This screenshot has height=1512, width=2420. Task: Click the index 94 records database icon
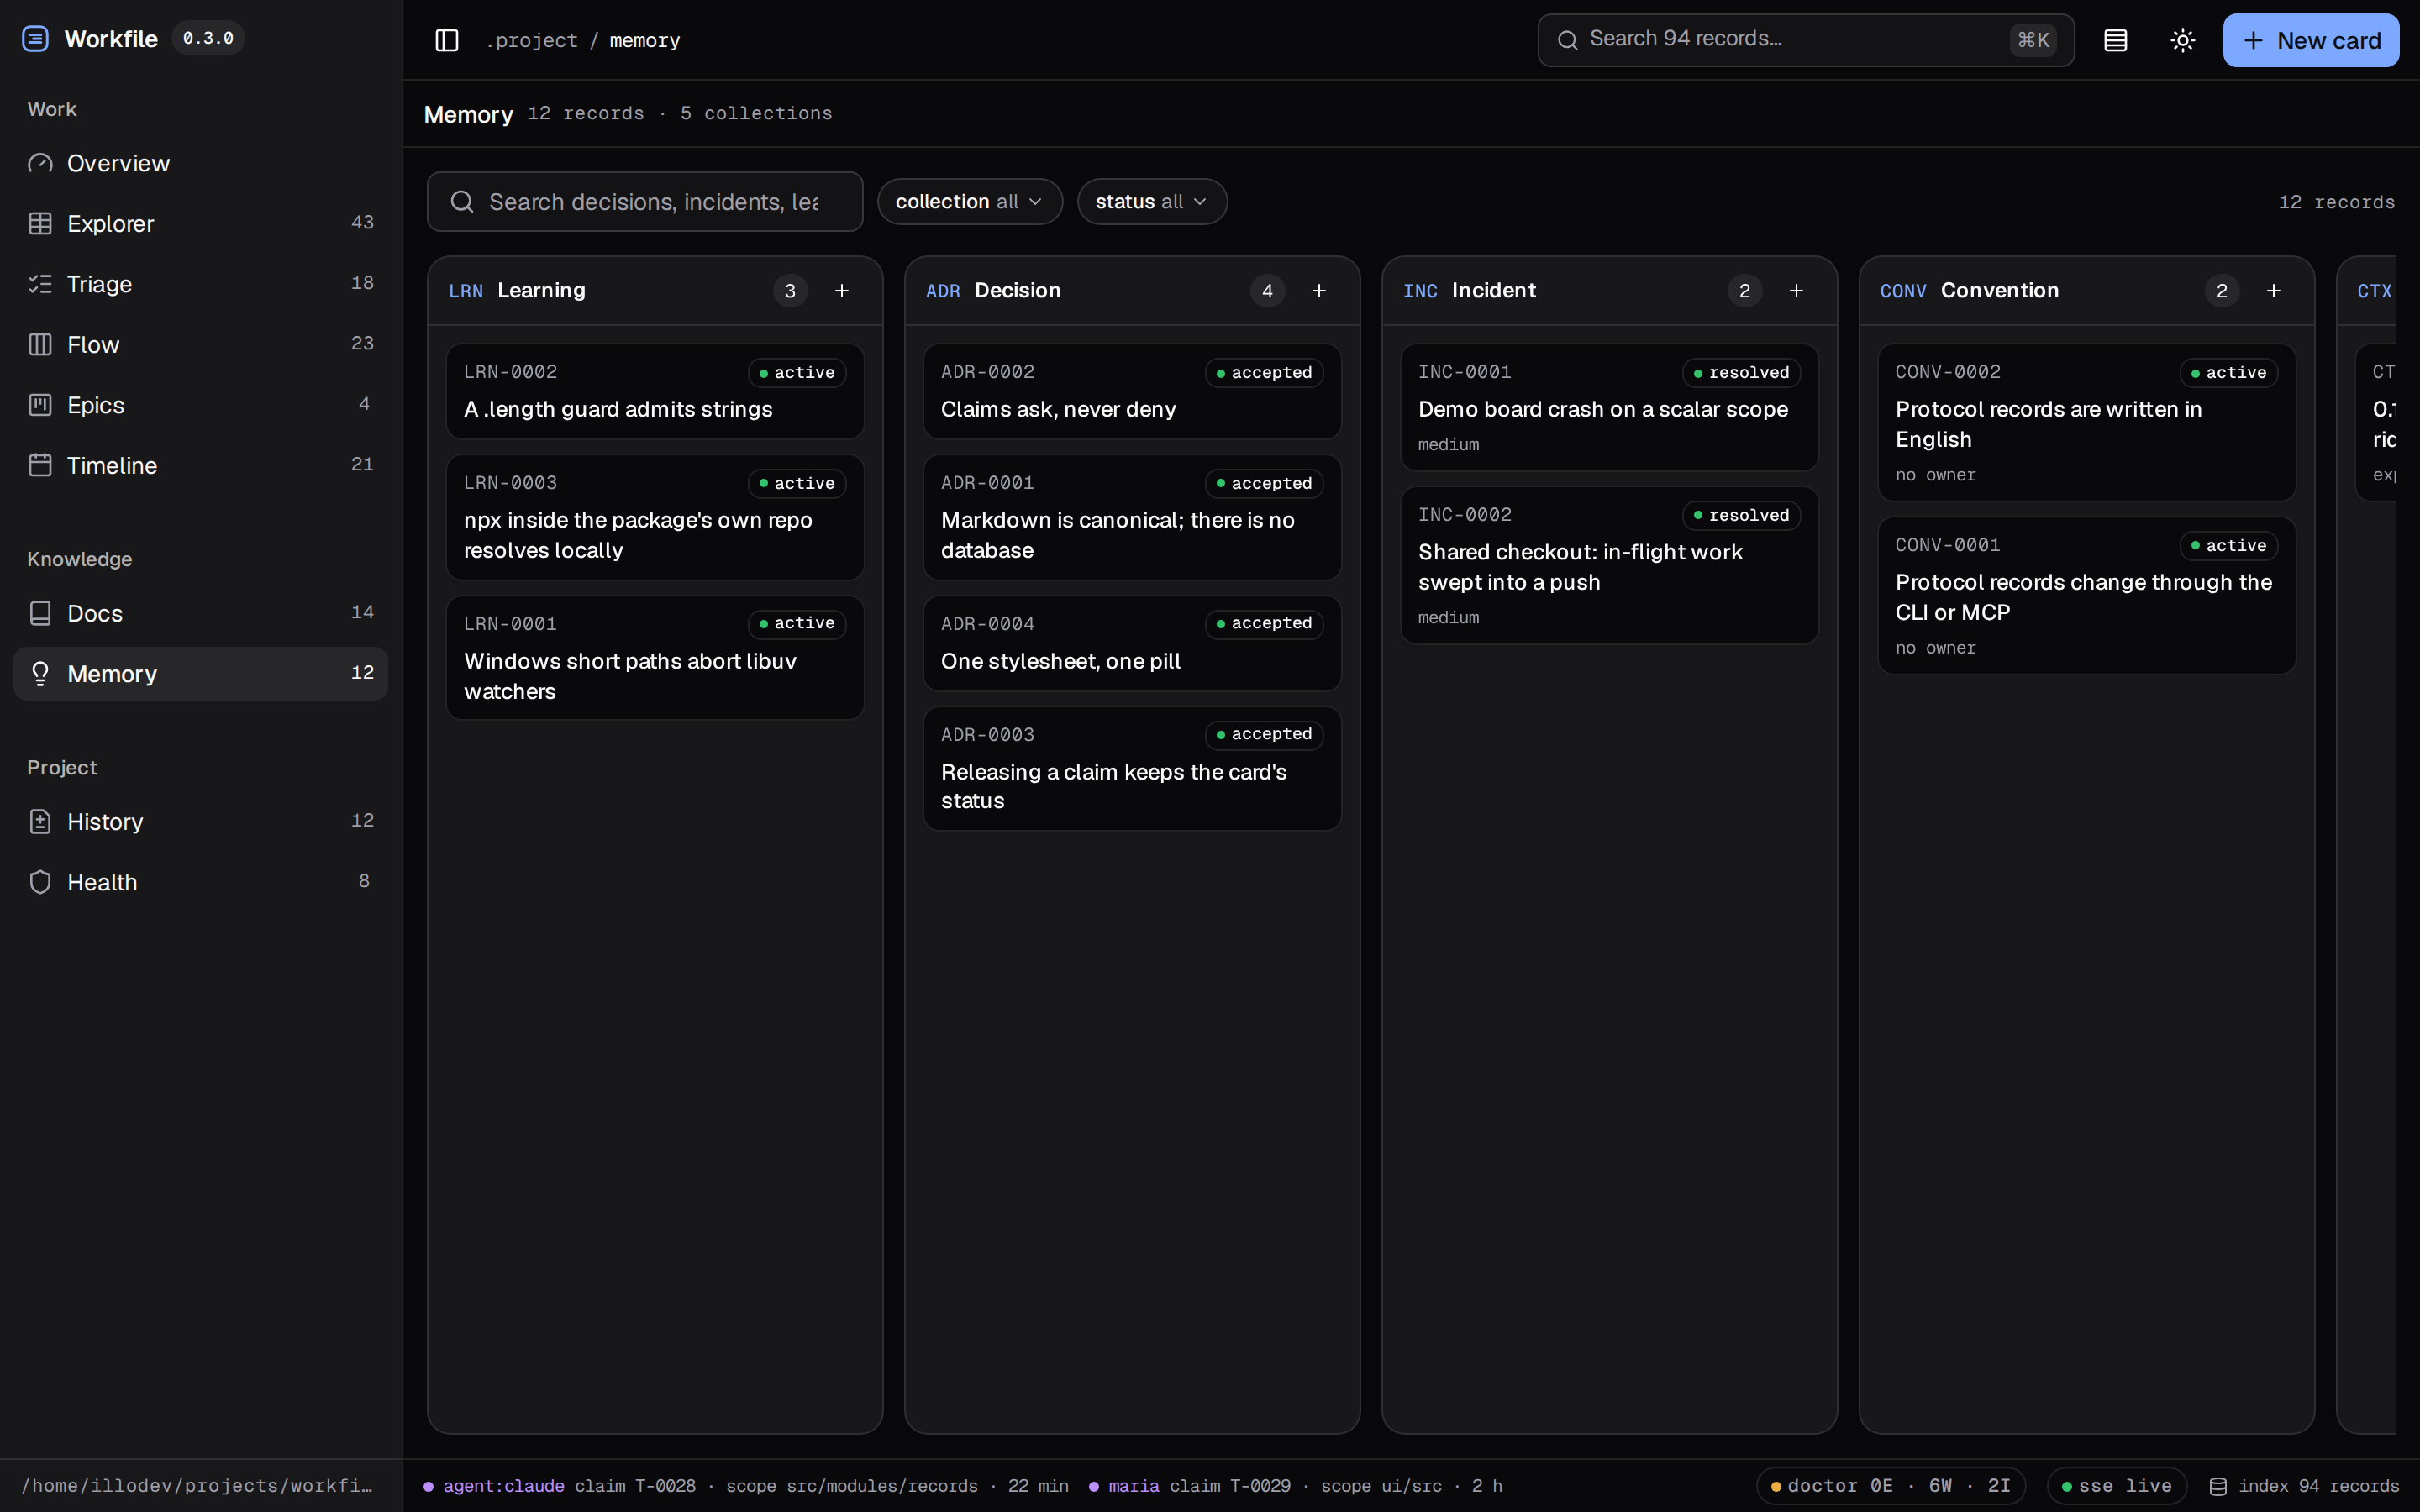tap(2217, 1486)
